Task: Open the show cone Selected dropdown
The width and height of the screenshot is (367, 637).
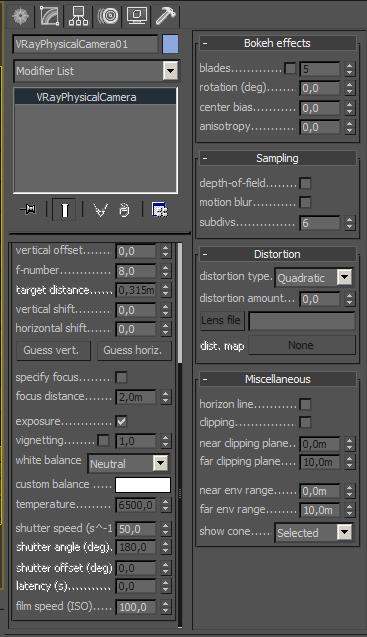Action: click(344, 532)
